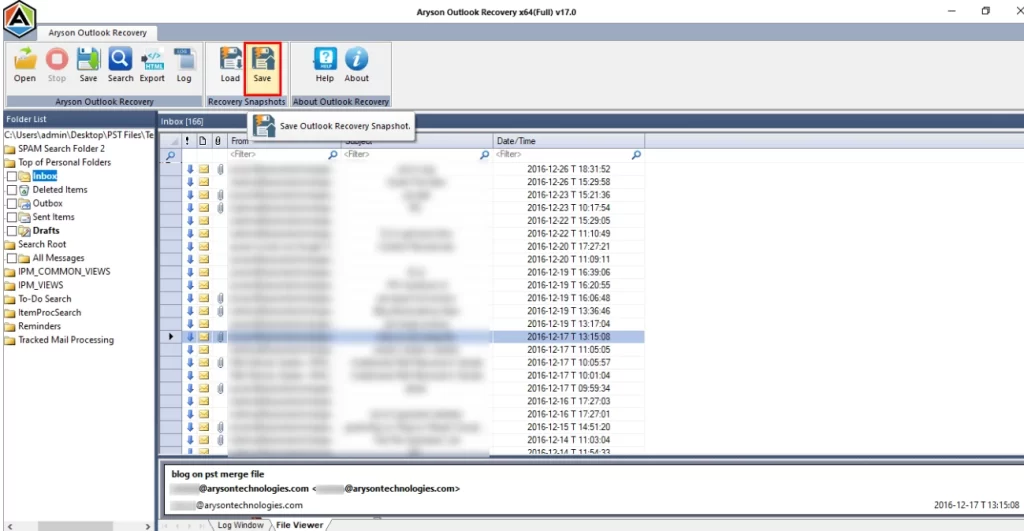Image resolution: width=1024 pixels, height=531 pixels.
Task: Switch to the File Viewer tab
Action: [x=299, y=525]
